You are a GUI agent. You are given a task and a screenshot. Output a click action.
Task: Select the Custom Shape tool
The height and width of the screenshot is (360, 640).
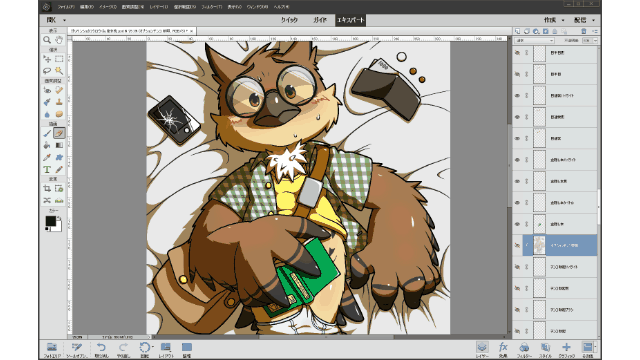59,157
